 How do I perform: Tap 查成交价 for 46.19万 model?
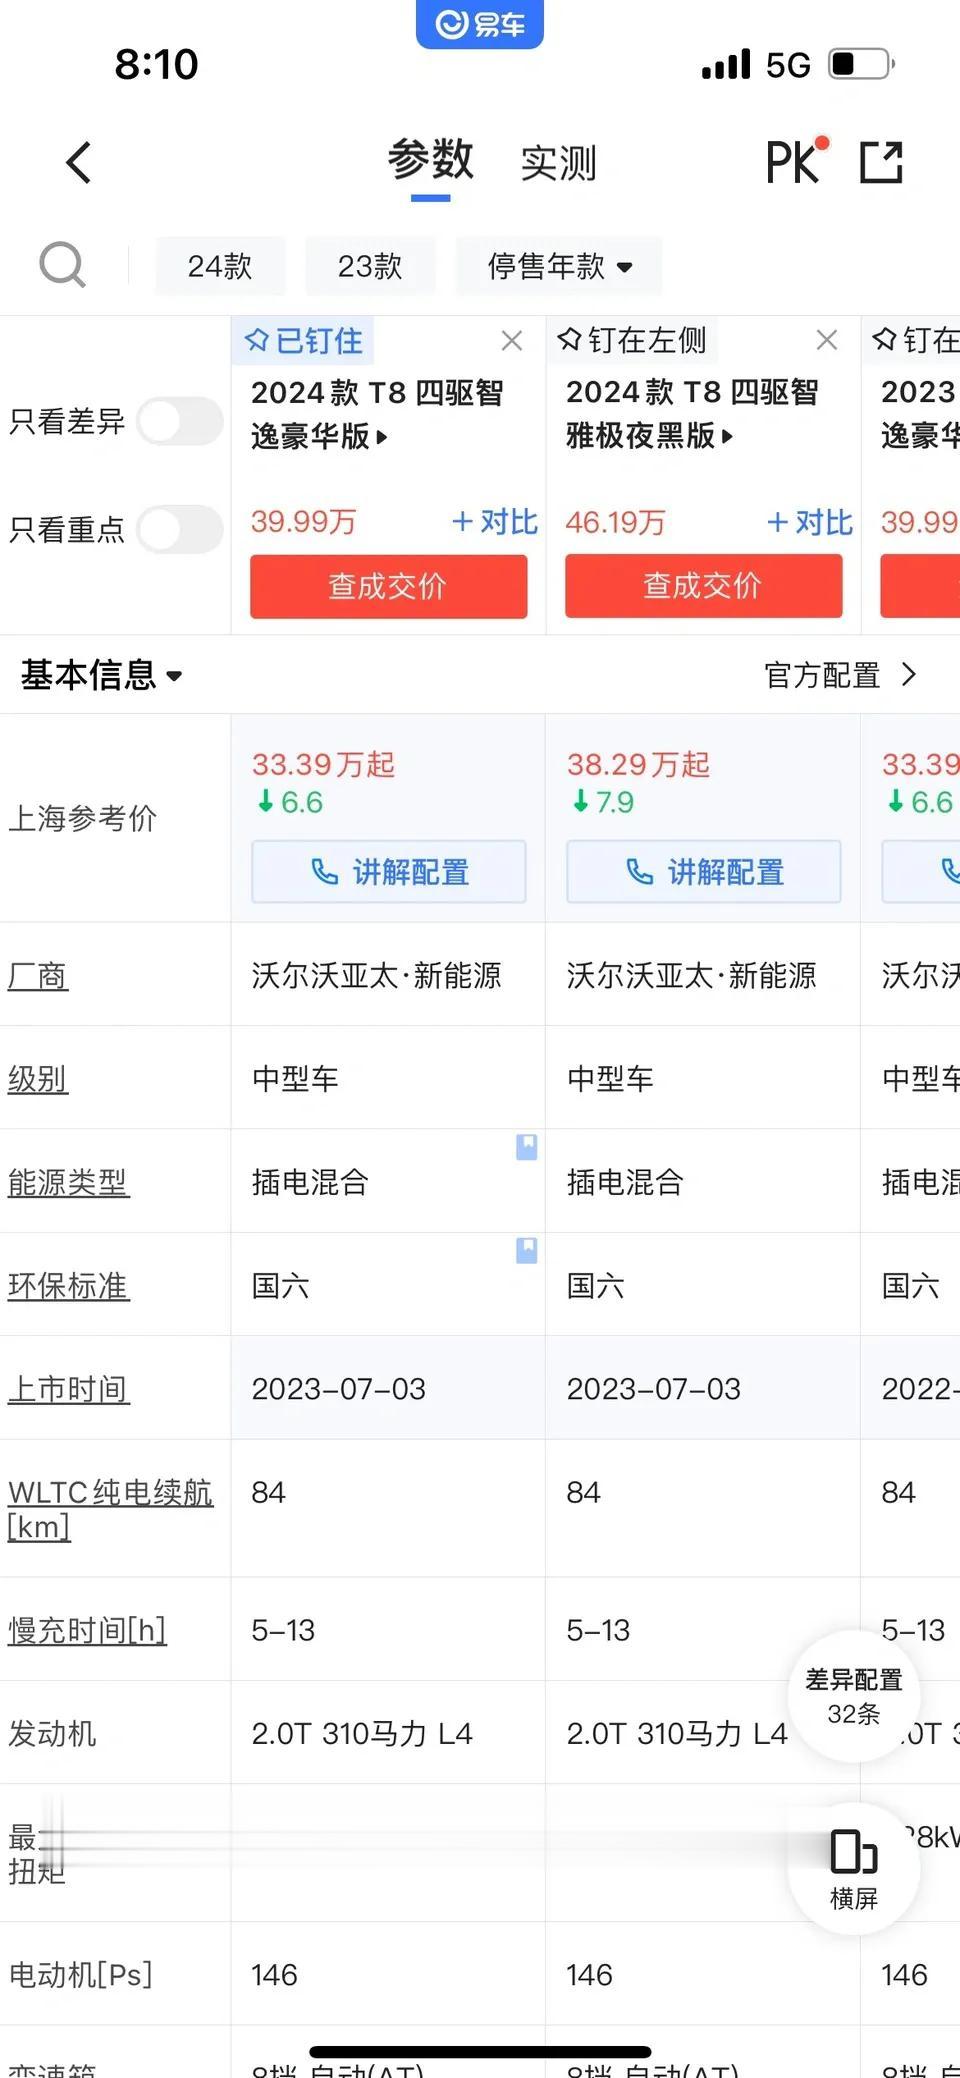tap(703, 586)
